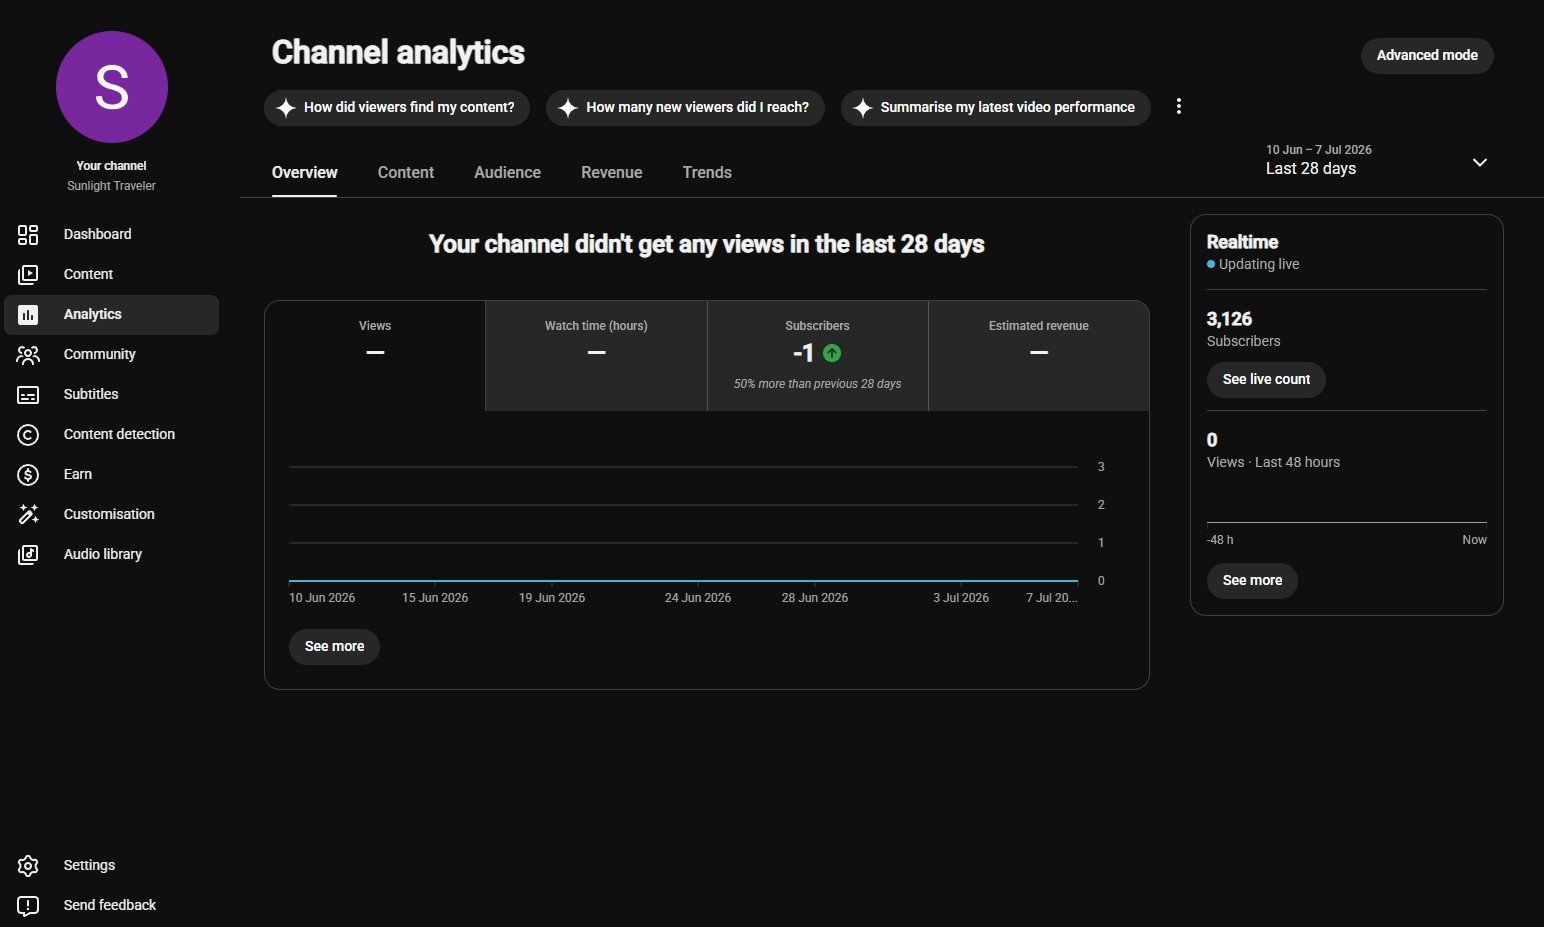This screenshot has width=1544, height=927.
Task: Open Dashboard from the sidebar
Action: (111, 234)
